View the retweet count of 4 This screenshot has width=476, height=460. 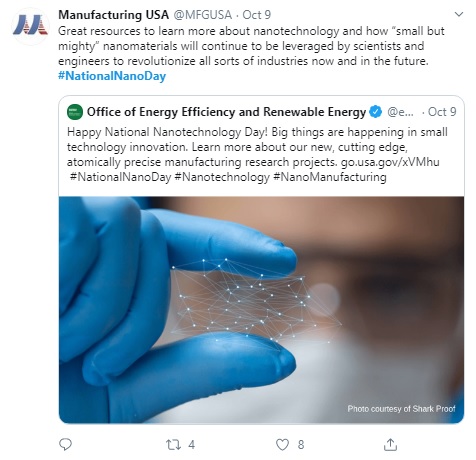point(192,445)
